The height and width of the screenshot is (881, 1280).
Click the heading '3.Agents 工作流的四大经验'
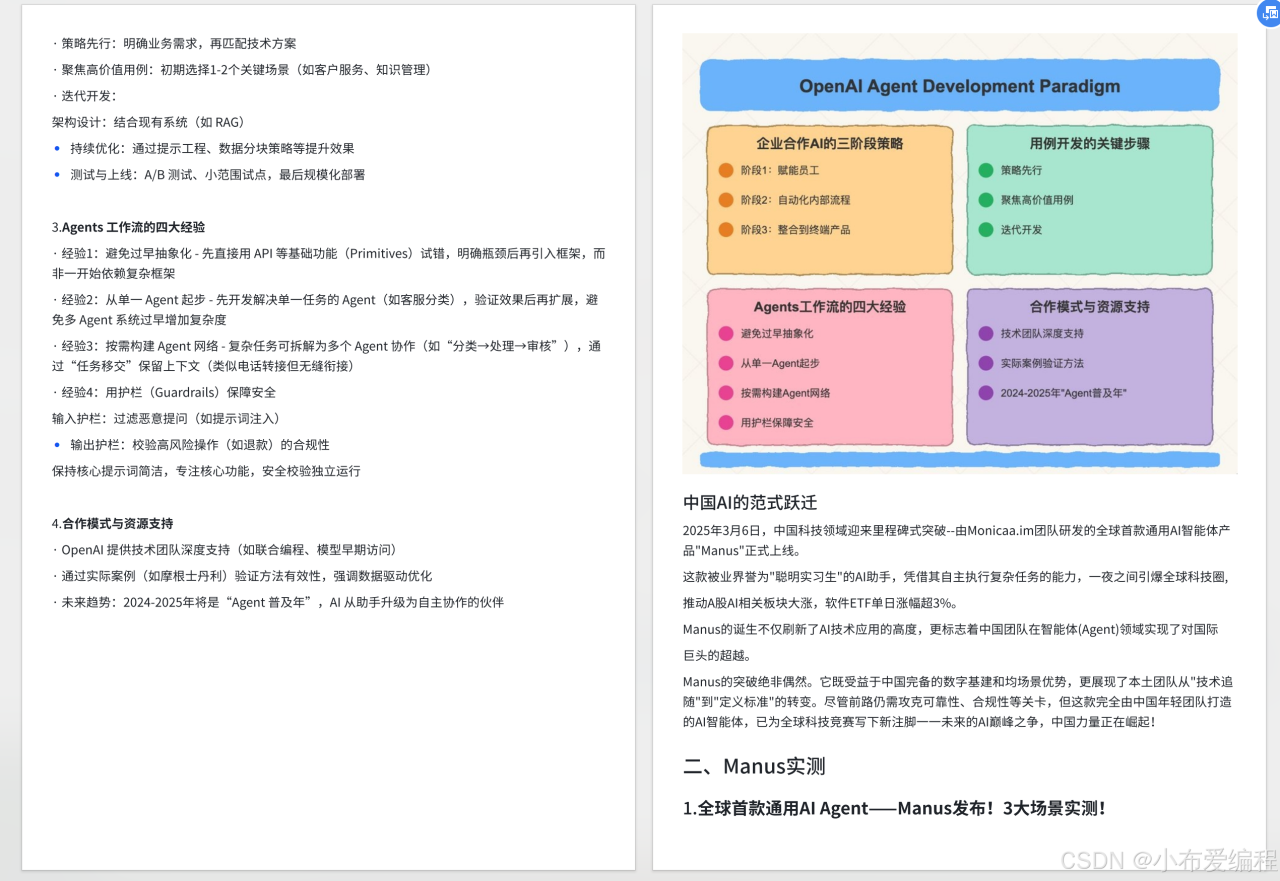(x=128, y=227)
